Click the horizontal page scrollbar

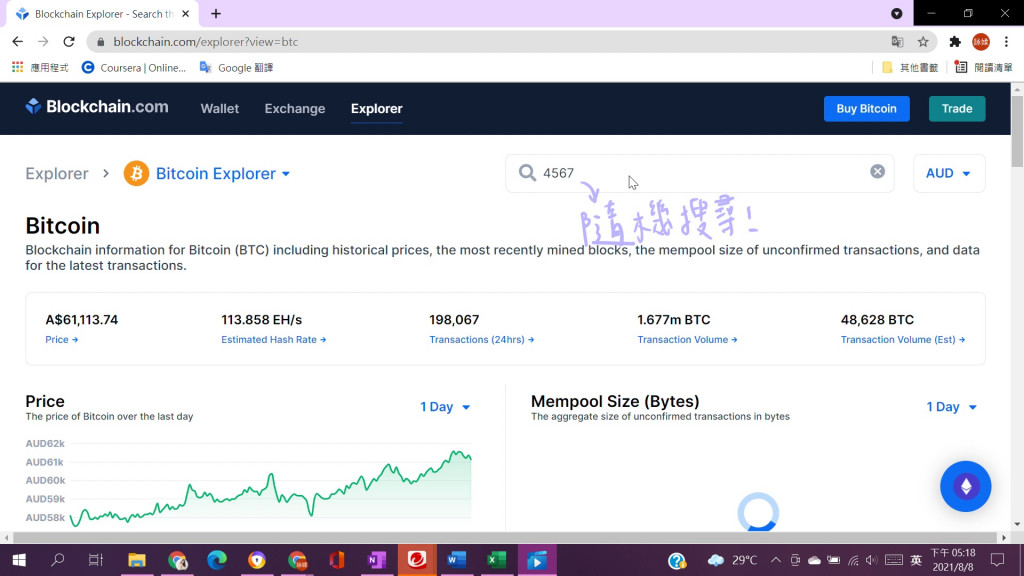(x=505, y=537)
